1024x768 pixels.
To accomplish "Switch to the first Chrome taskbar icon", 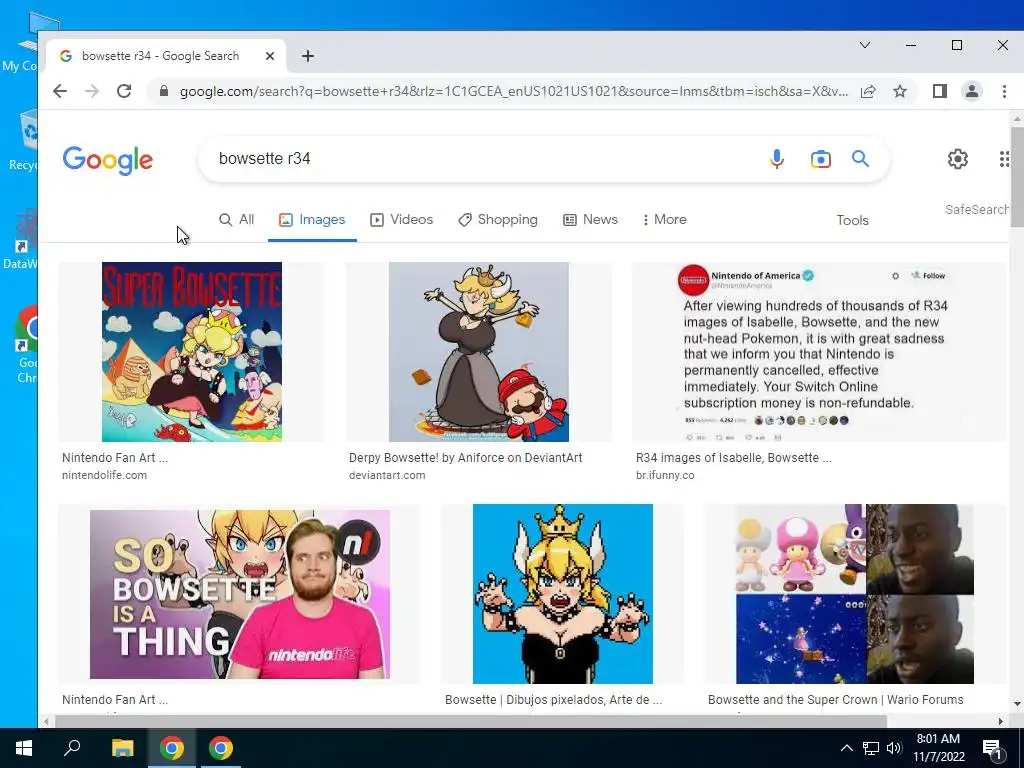I will [x=172, y=748].
